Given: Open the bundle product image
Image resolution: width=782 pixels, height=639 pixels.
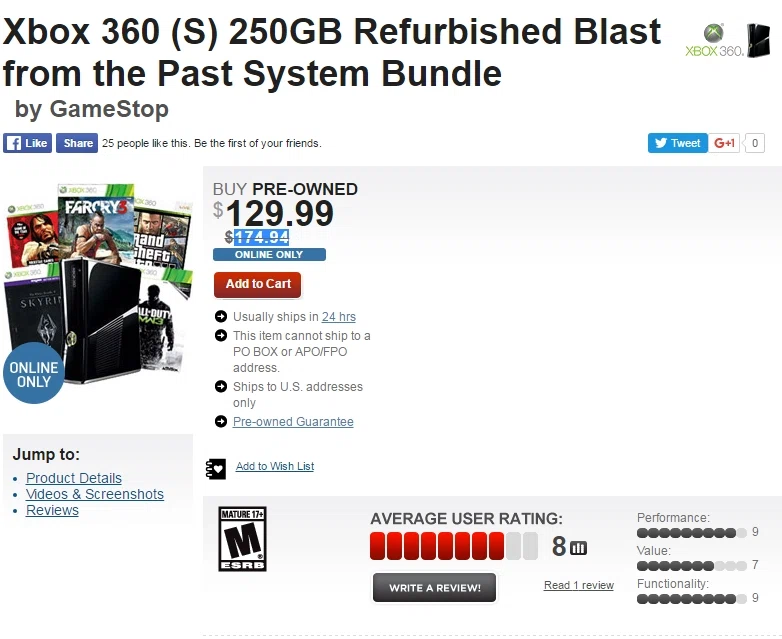Looking at the screenshot, I should (x=98, y=284).
